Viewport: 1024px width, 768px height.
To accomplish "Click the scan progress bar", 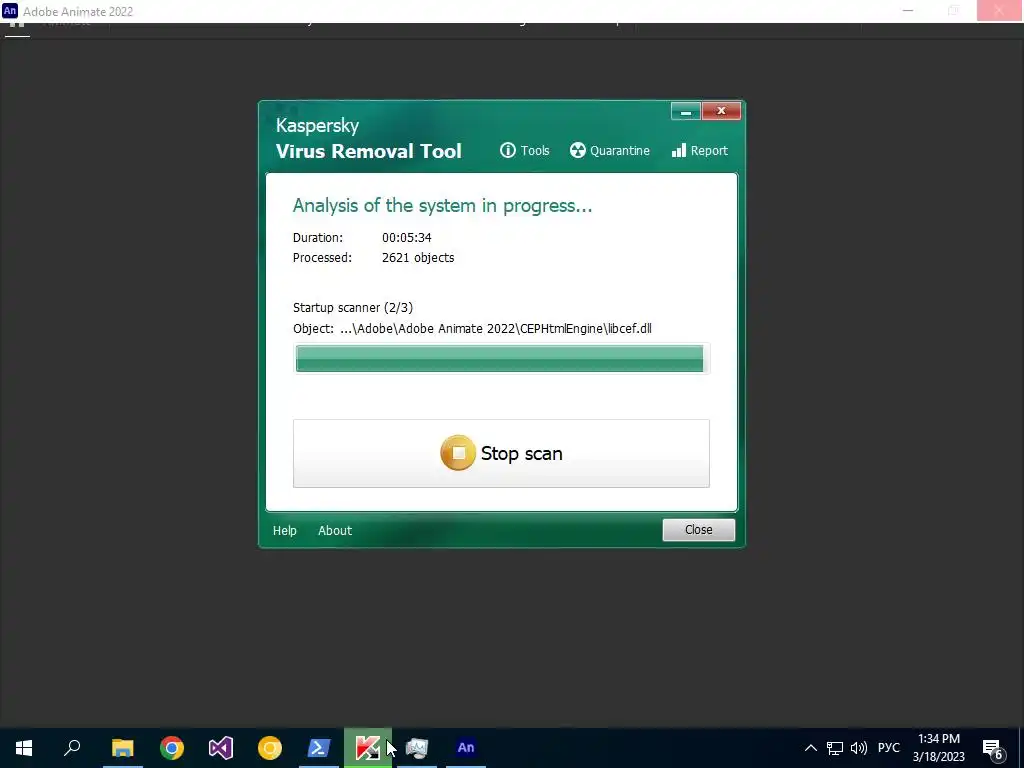I will [x=500, y=359].
